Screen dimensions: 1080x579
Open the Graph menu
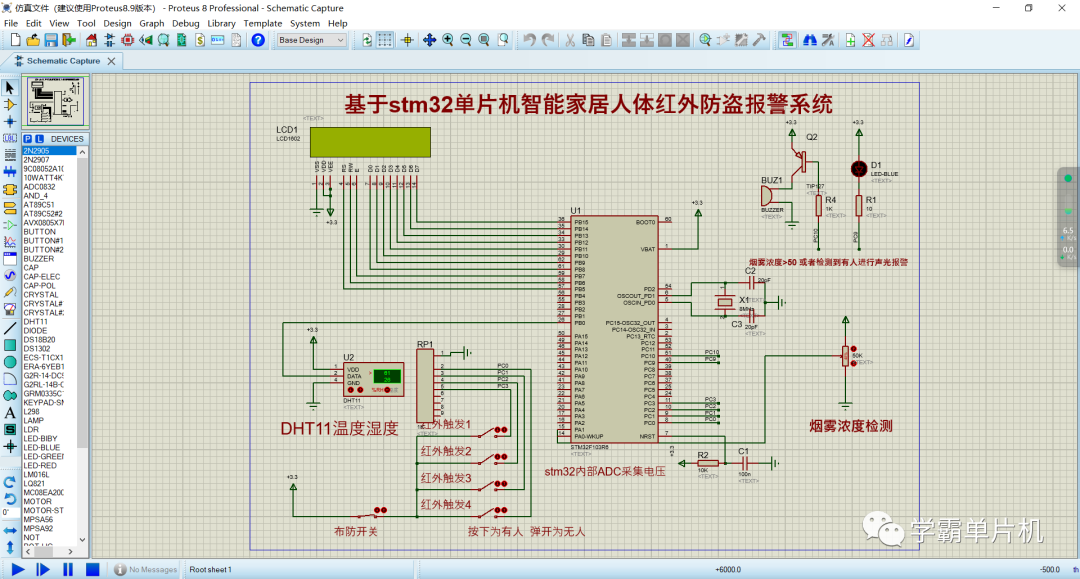pyautogui.click(x=152, y=23)
